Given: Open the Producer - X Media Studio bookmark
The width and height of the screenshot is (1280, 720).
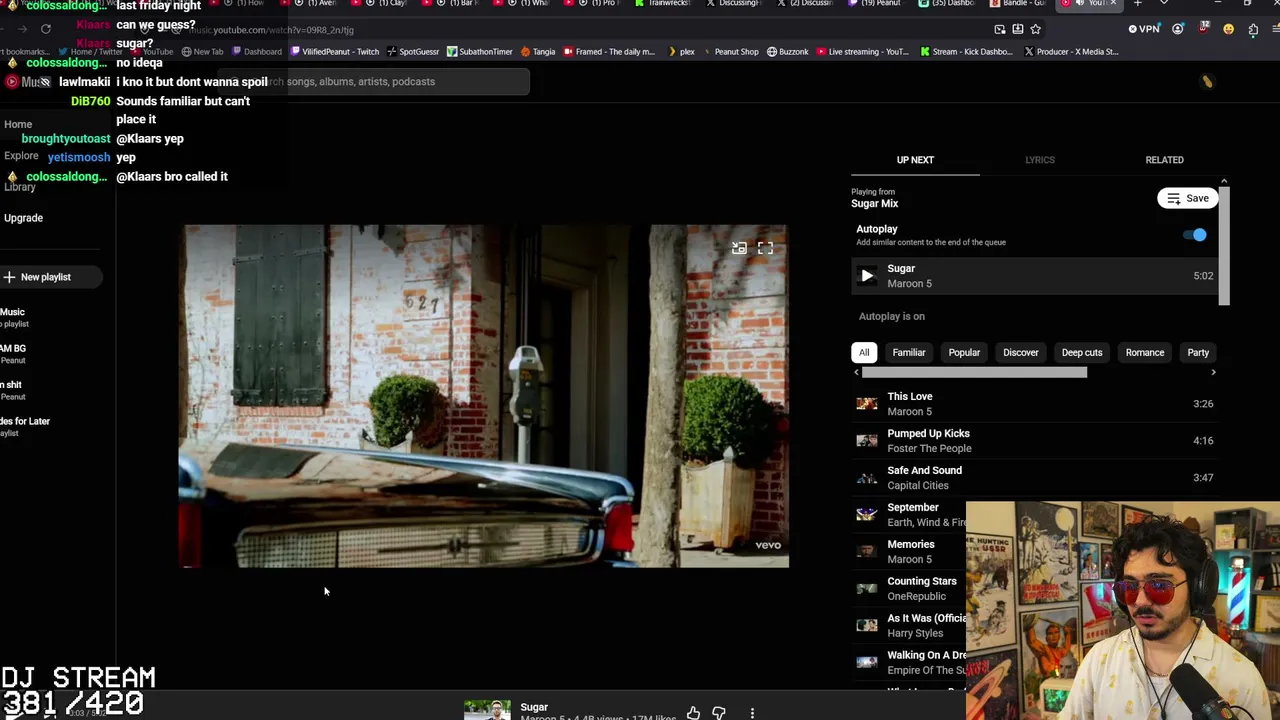Looking at the screenshot, I should (x=1071, y=52).
